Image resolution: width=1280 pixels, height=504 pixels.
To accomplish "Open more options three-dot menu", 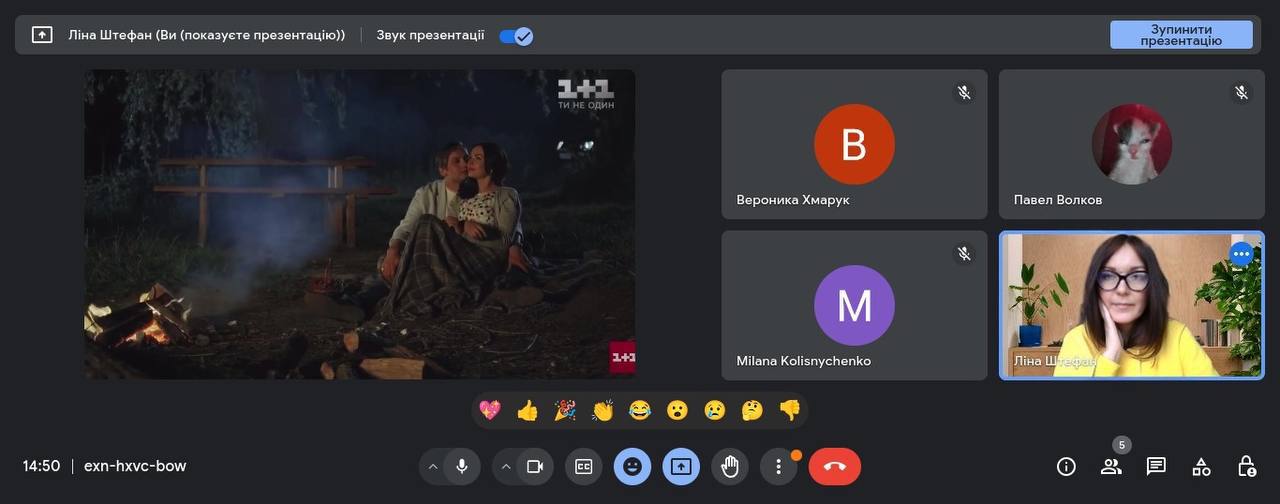I will 778,466.
